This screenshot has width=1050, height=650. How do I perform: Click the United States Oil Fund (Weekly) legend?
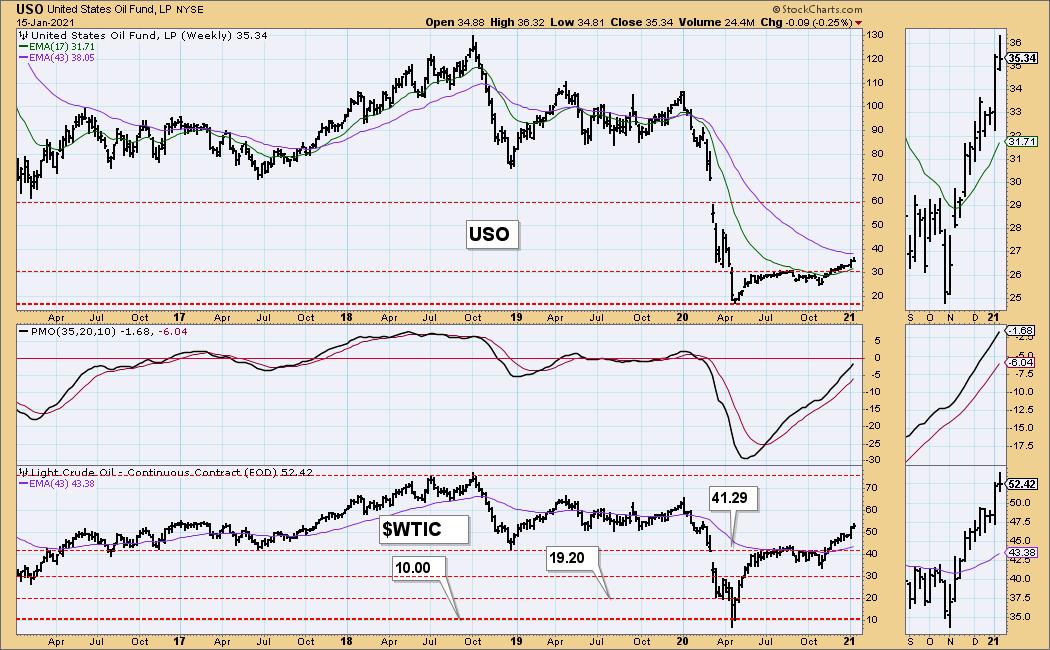click(x=144, y=35)
